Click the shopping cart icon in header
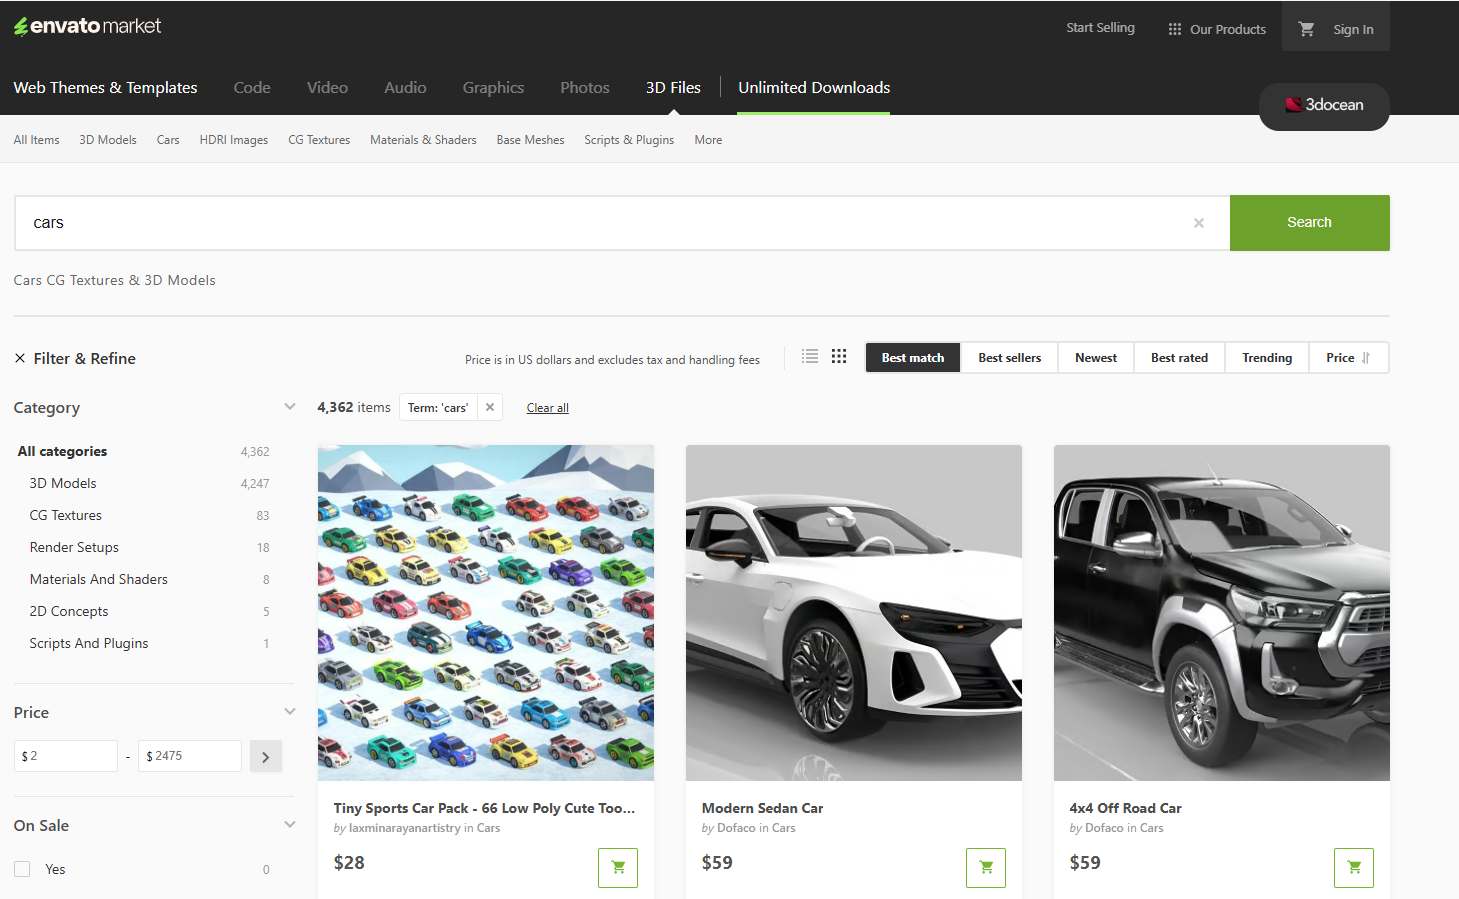1459x899 pixels. tap(1305, 29)
